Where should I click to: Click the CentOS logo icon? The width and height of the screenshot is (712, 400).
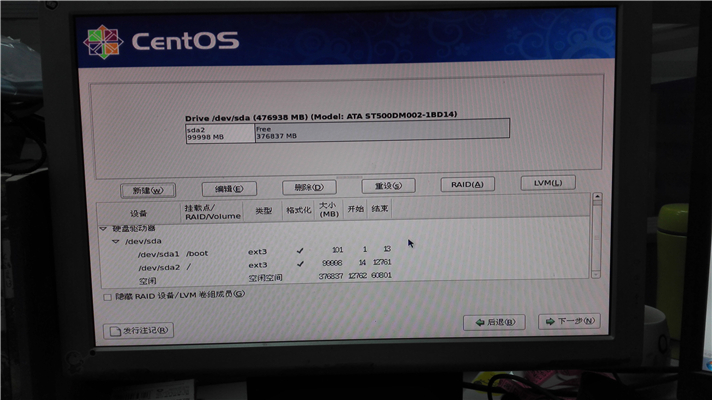click(x=103, y=42)
